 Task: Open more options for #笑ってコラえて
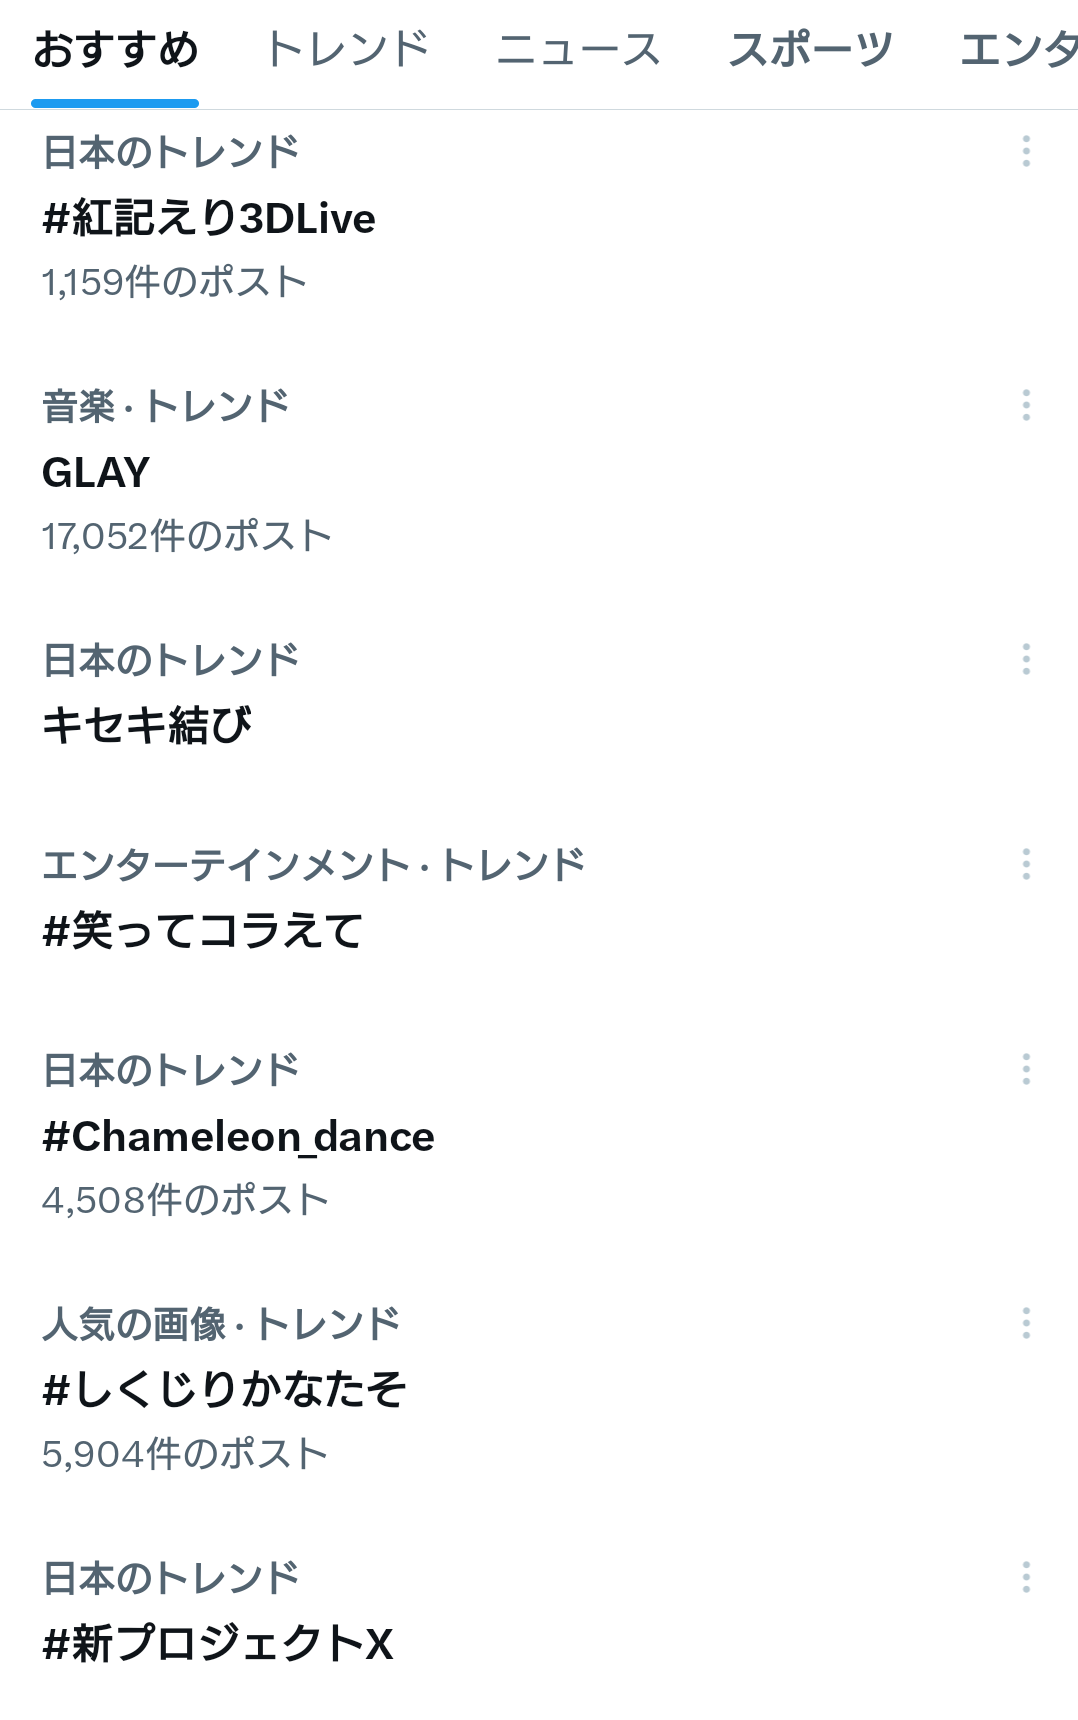(x=1026, y=864)
